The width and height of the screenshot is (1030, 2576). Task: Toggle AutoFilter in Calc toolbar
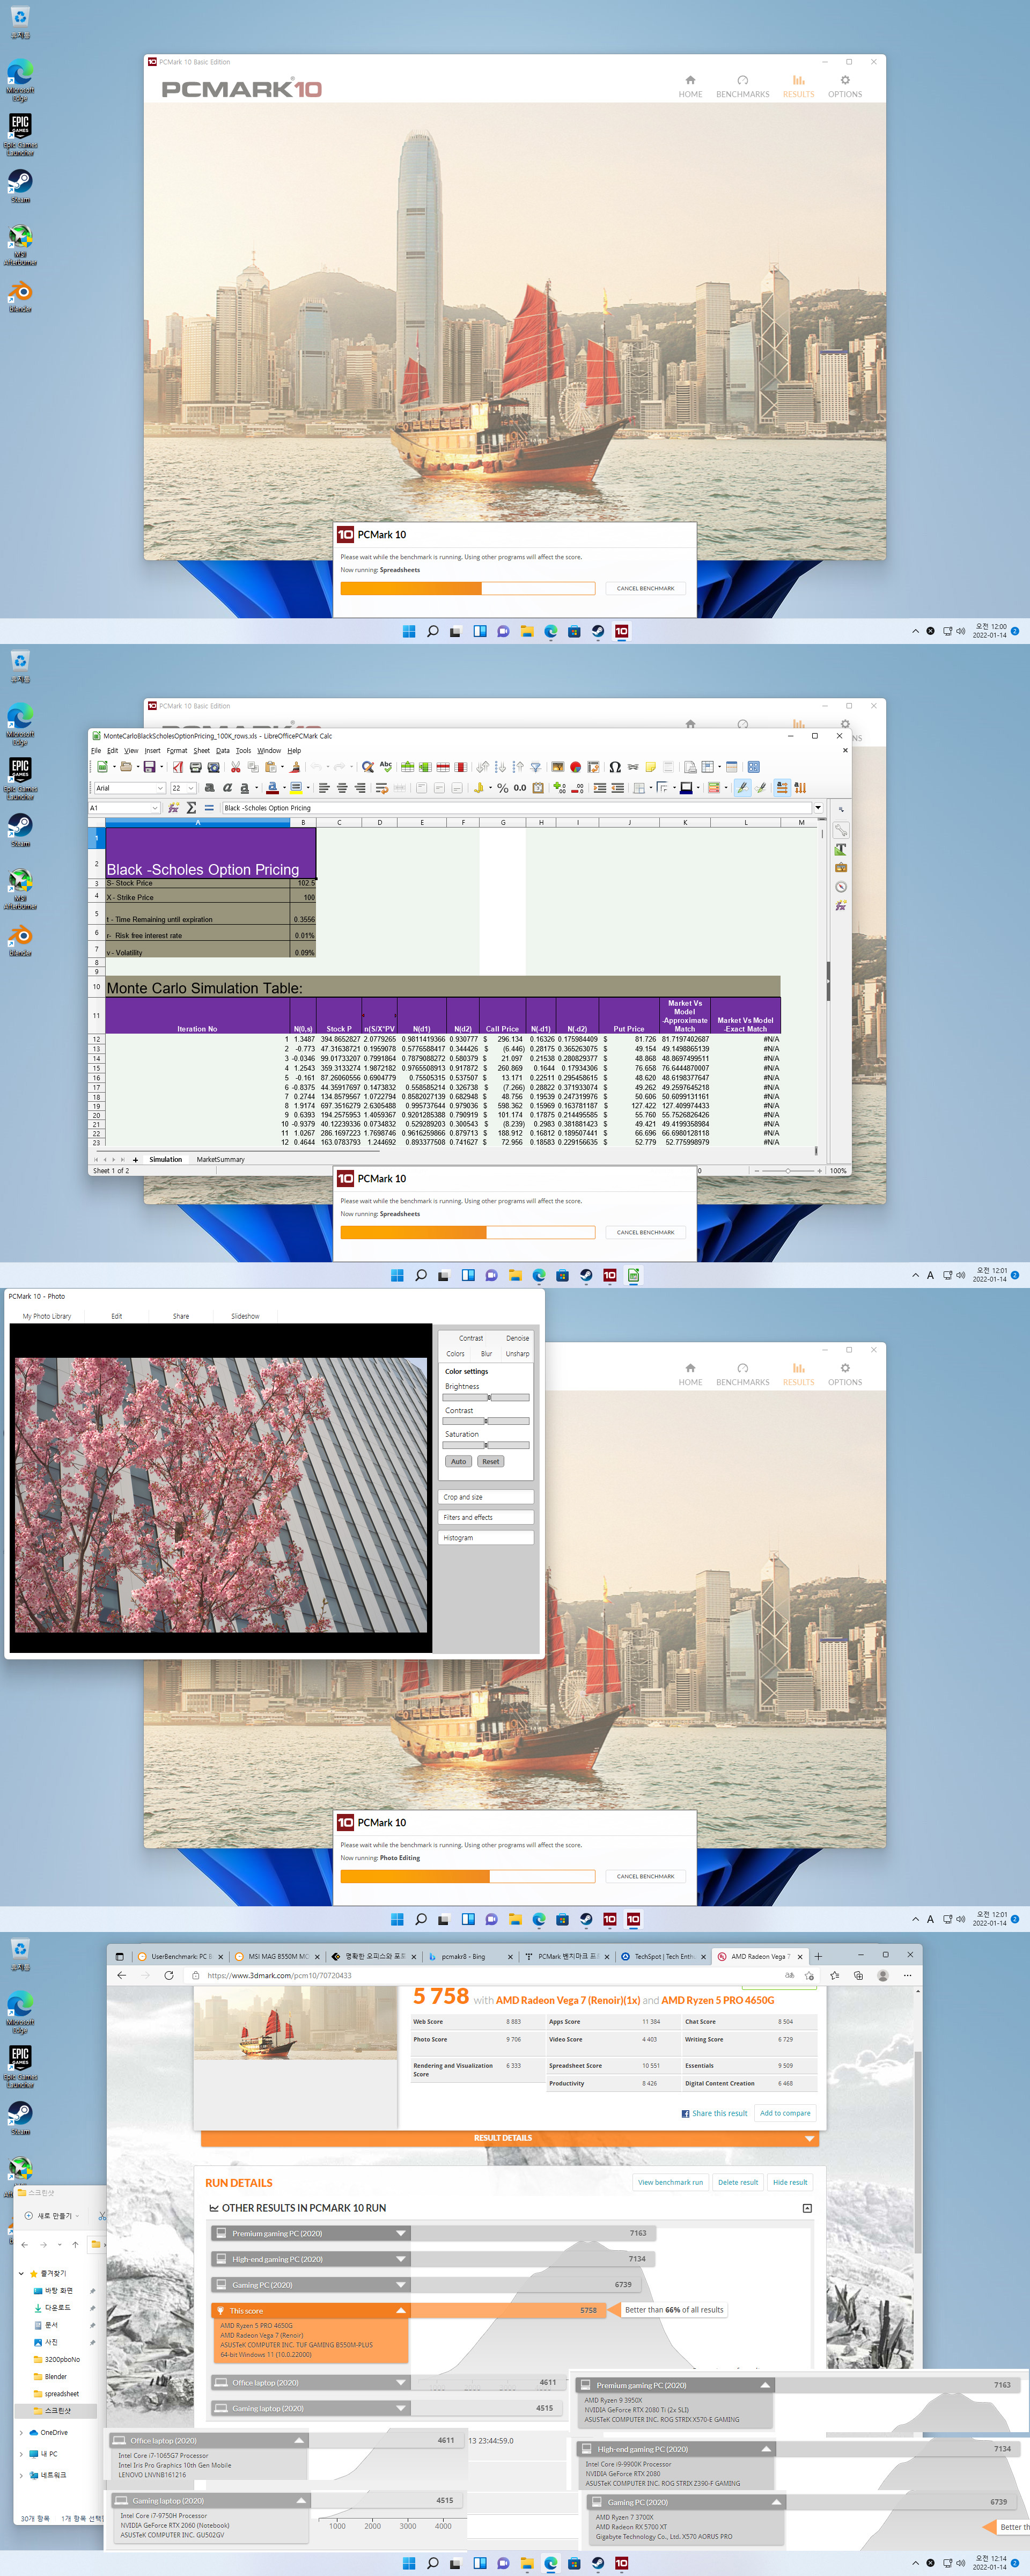click(x=535, y=767)
